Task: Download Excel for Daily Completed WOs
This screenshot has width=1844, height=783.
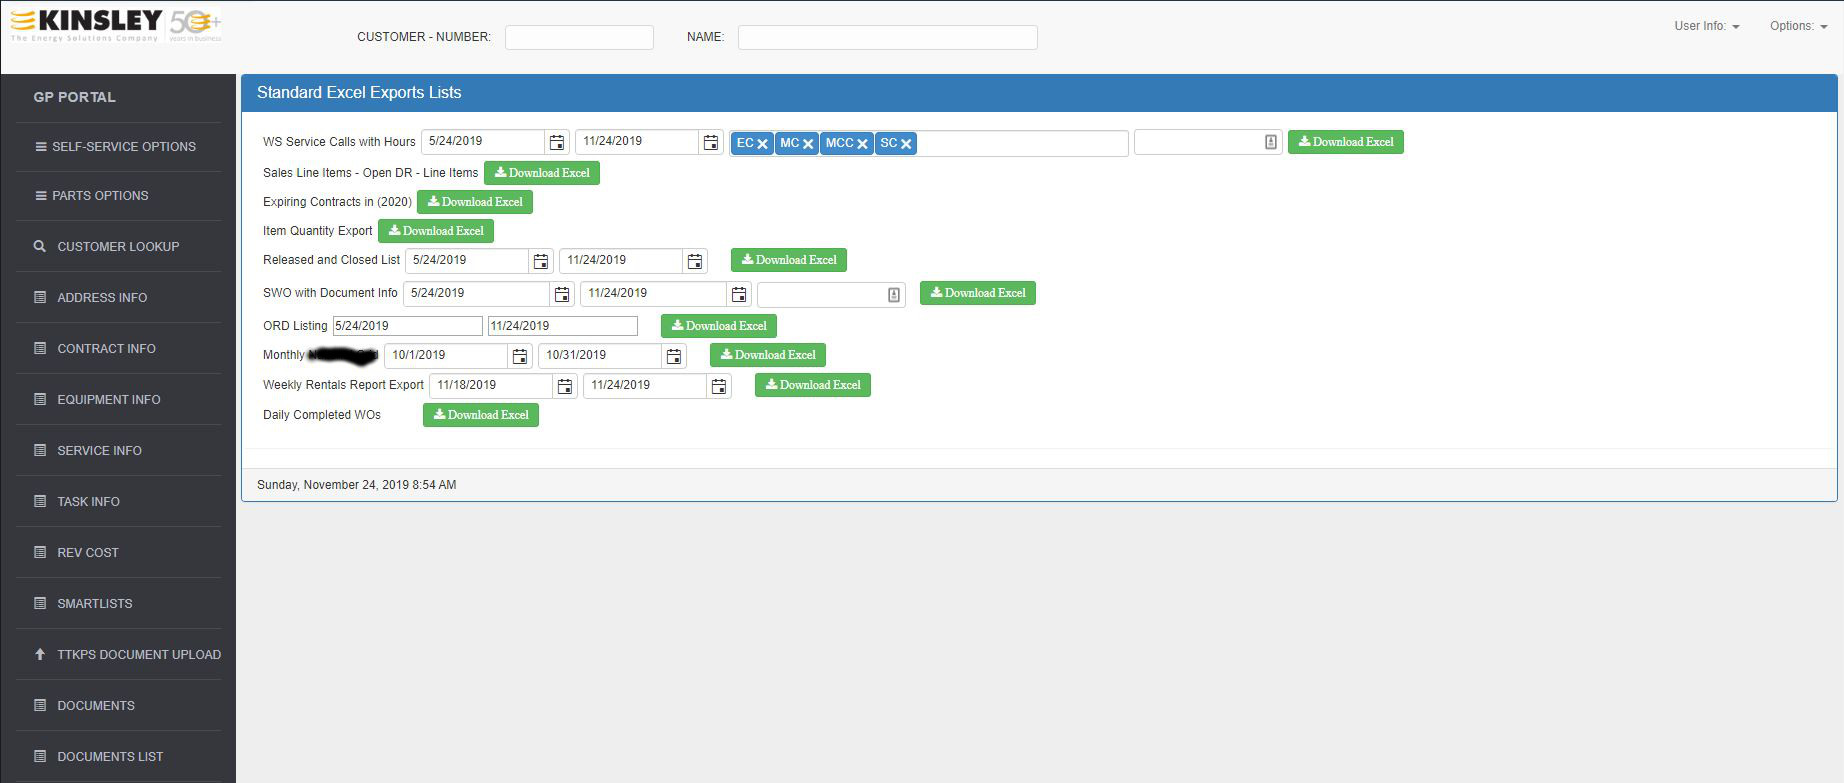Action: pyautogui.click(x=481, y=415)
